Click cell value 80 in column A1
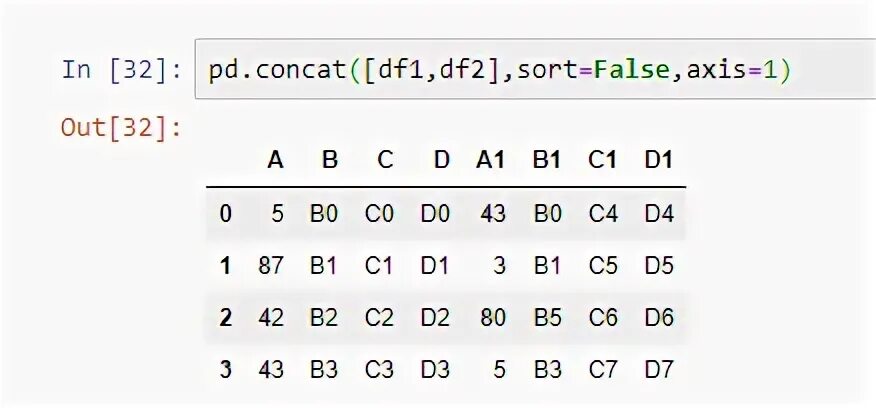The image size is (876, 408). pyautogui.click(x=492, y=318)
